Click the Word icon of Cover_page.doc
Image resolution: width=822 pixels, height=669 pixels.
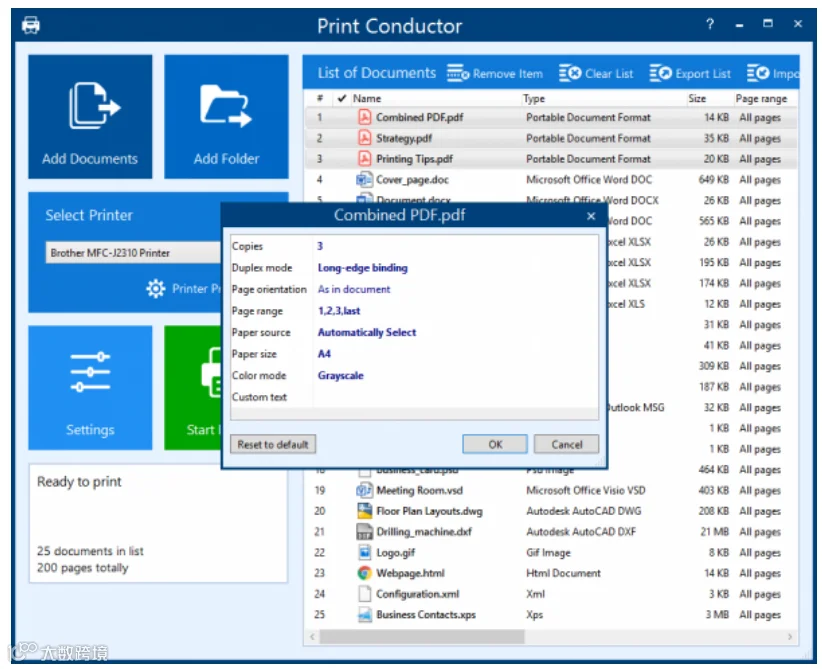click(364, 179)
